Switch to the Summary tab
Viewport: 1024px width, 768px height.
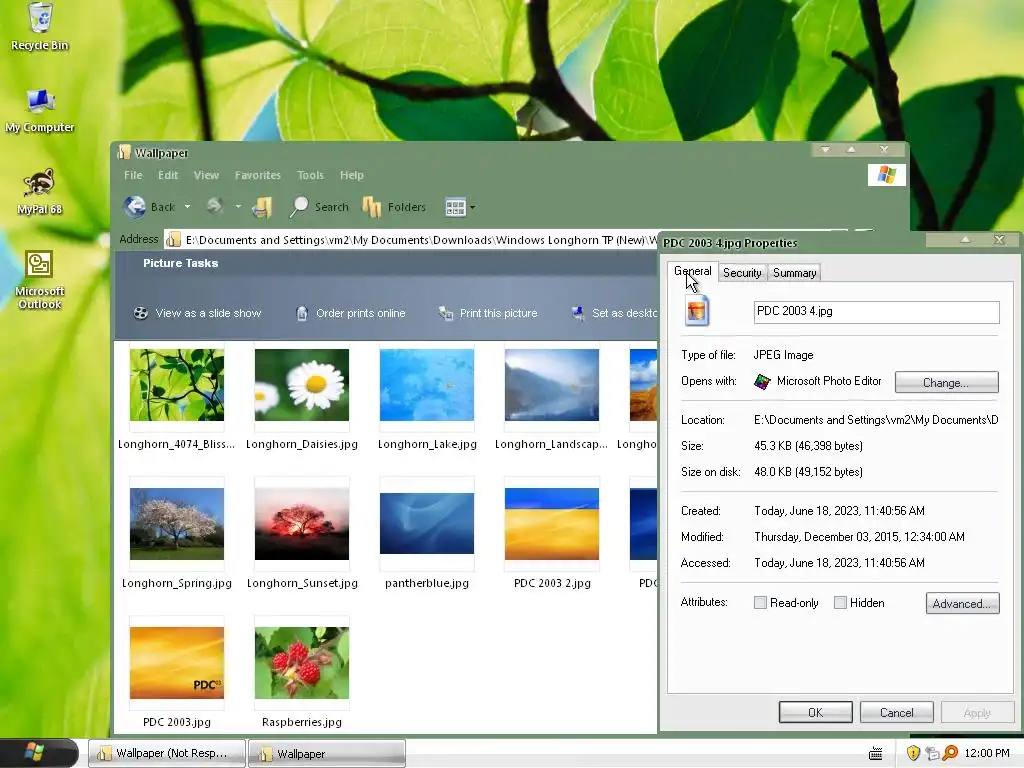pyautogui.click(x=794, y=273)
